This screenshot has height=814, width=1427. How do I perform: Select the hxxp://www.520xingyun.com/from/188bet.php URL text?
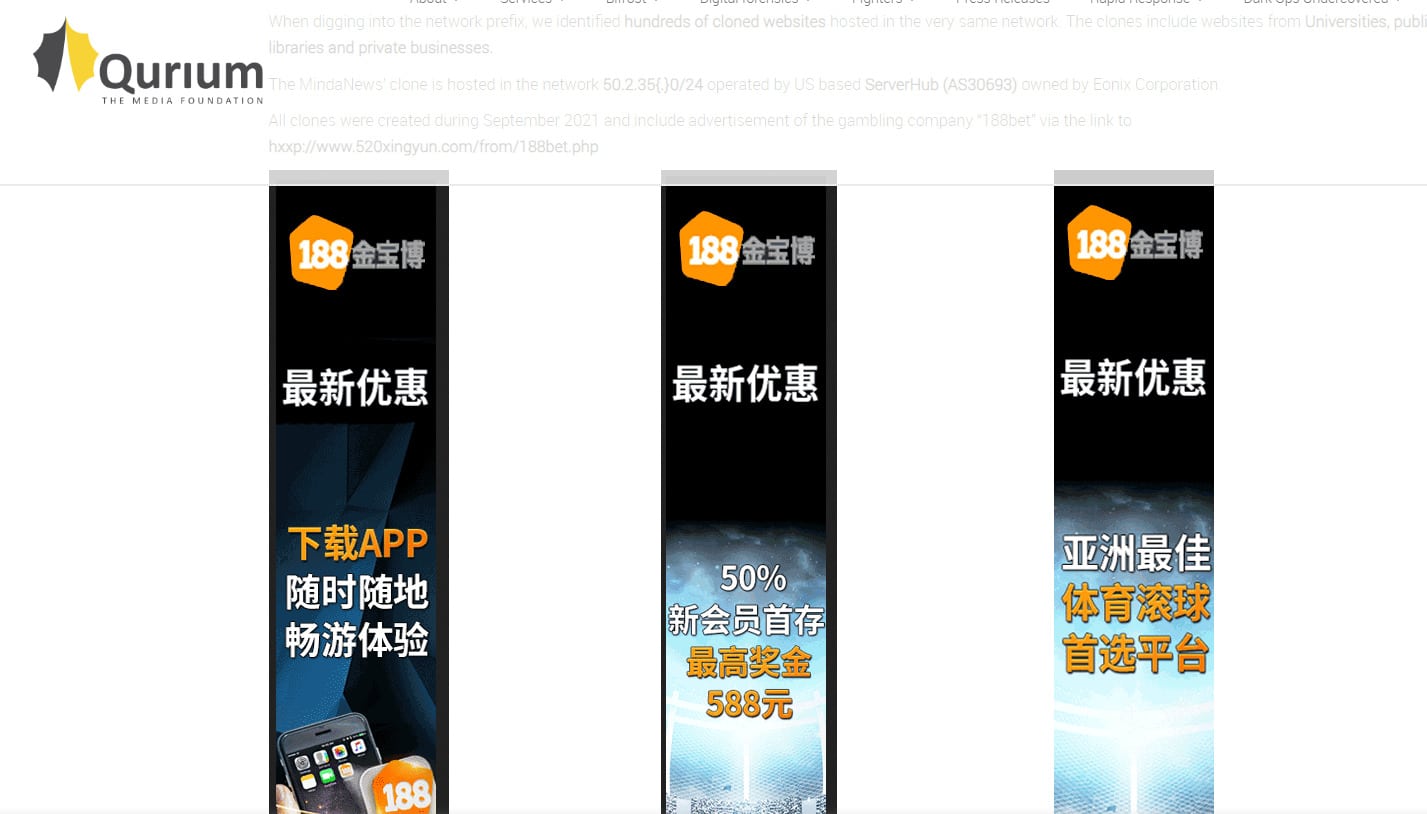[x=433, y=147]
